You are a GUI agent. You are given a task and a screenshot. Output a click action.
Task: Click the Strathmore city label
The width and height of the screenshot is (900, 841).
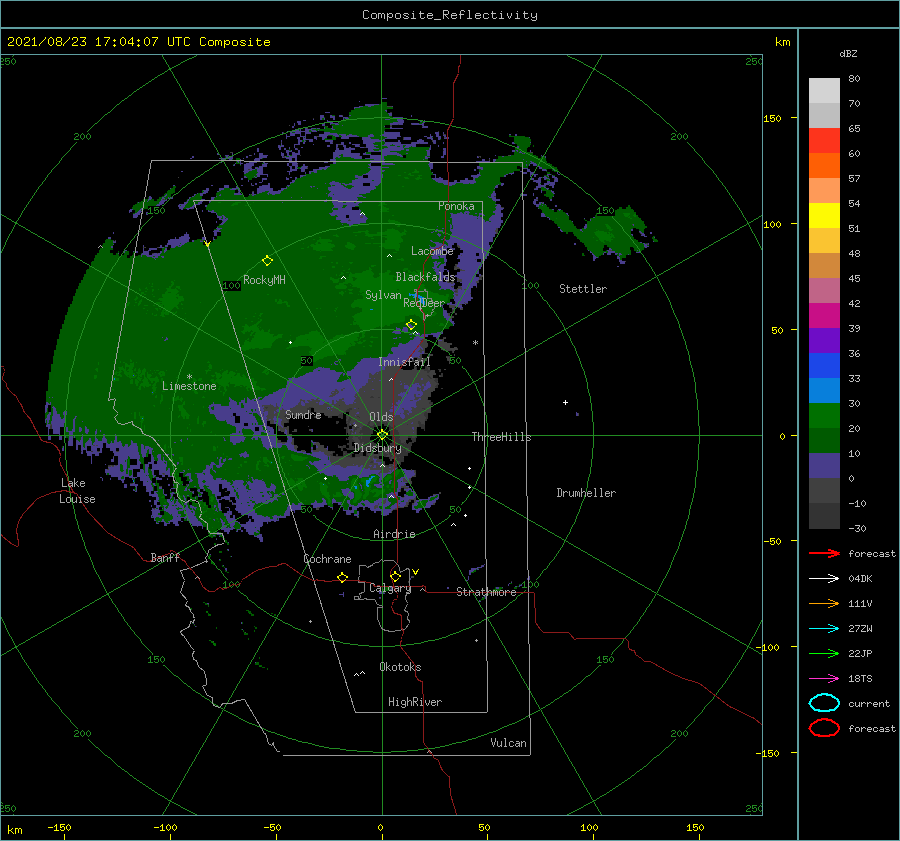click(x=486, y=592)
